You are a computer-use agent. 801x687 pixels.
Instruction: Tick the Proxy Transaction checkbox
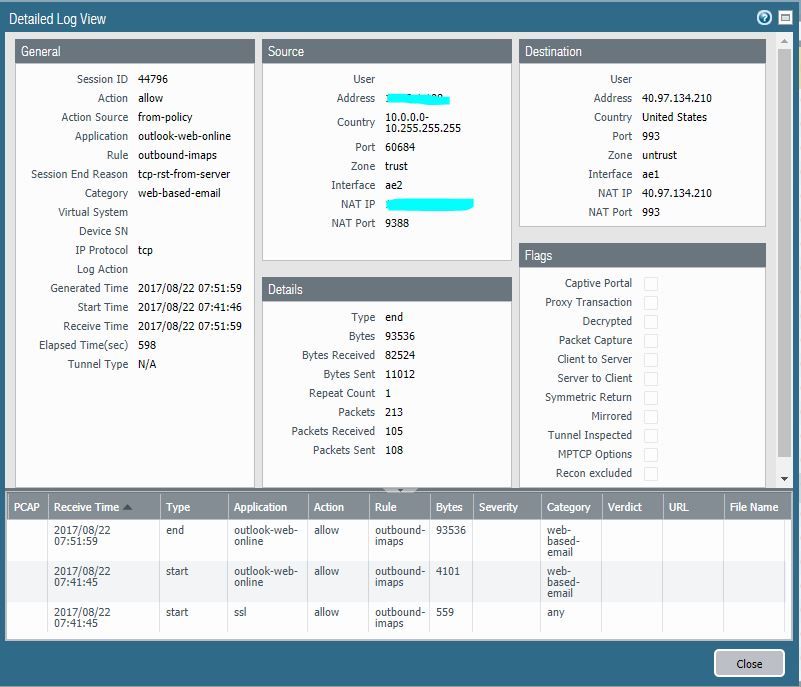click(x=651, y=303)
